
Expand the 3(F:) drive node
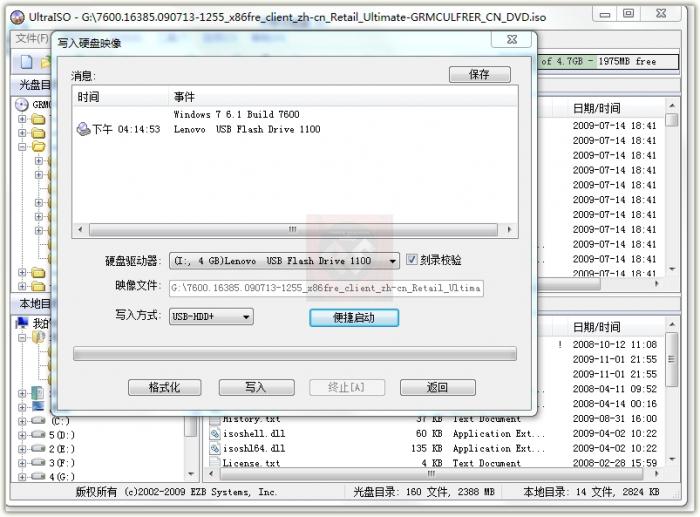pyautogui.click(x=22, y=463)
